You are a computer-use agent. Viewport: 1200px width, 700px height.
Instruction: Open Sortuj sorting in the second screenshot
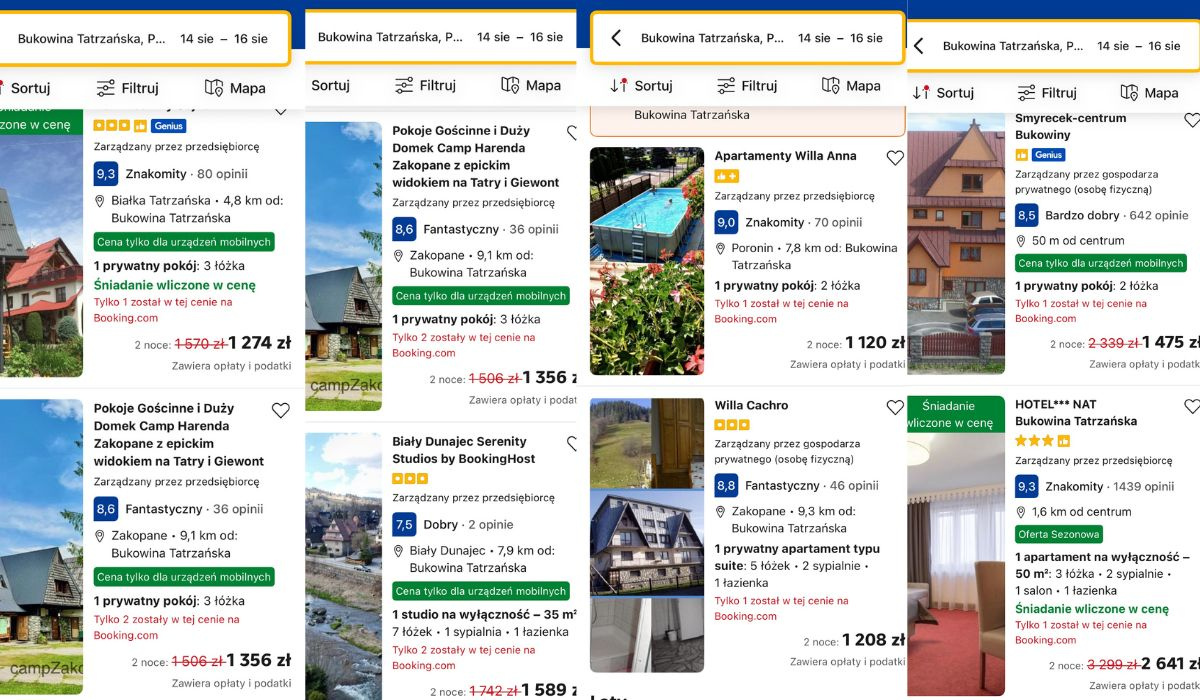tap(330, 85)
